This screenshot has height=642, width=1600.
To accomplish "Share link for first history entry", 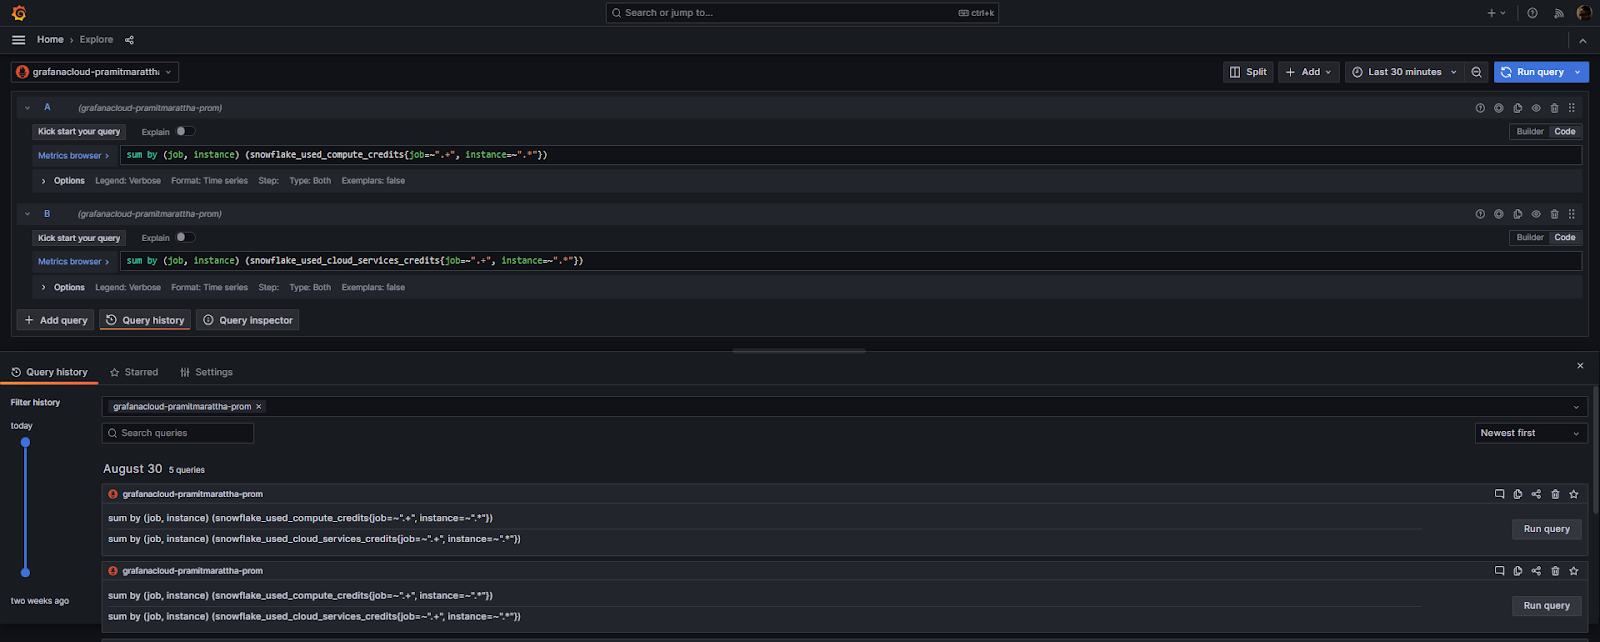I will [1536, 494].
